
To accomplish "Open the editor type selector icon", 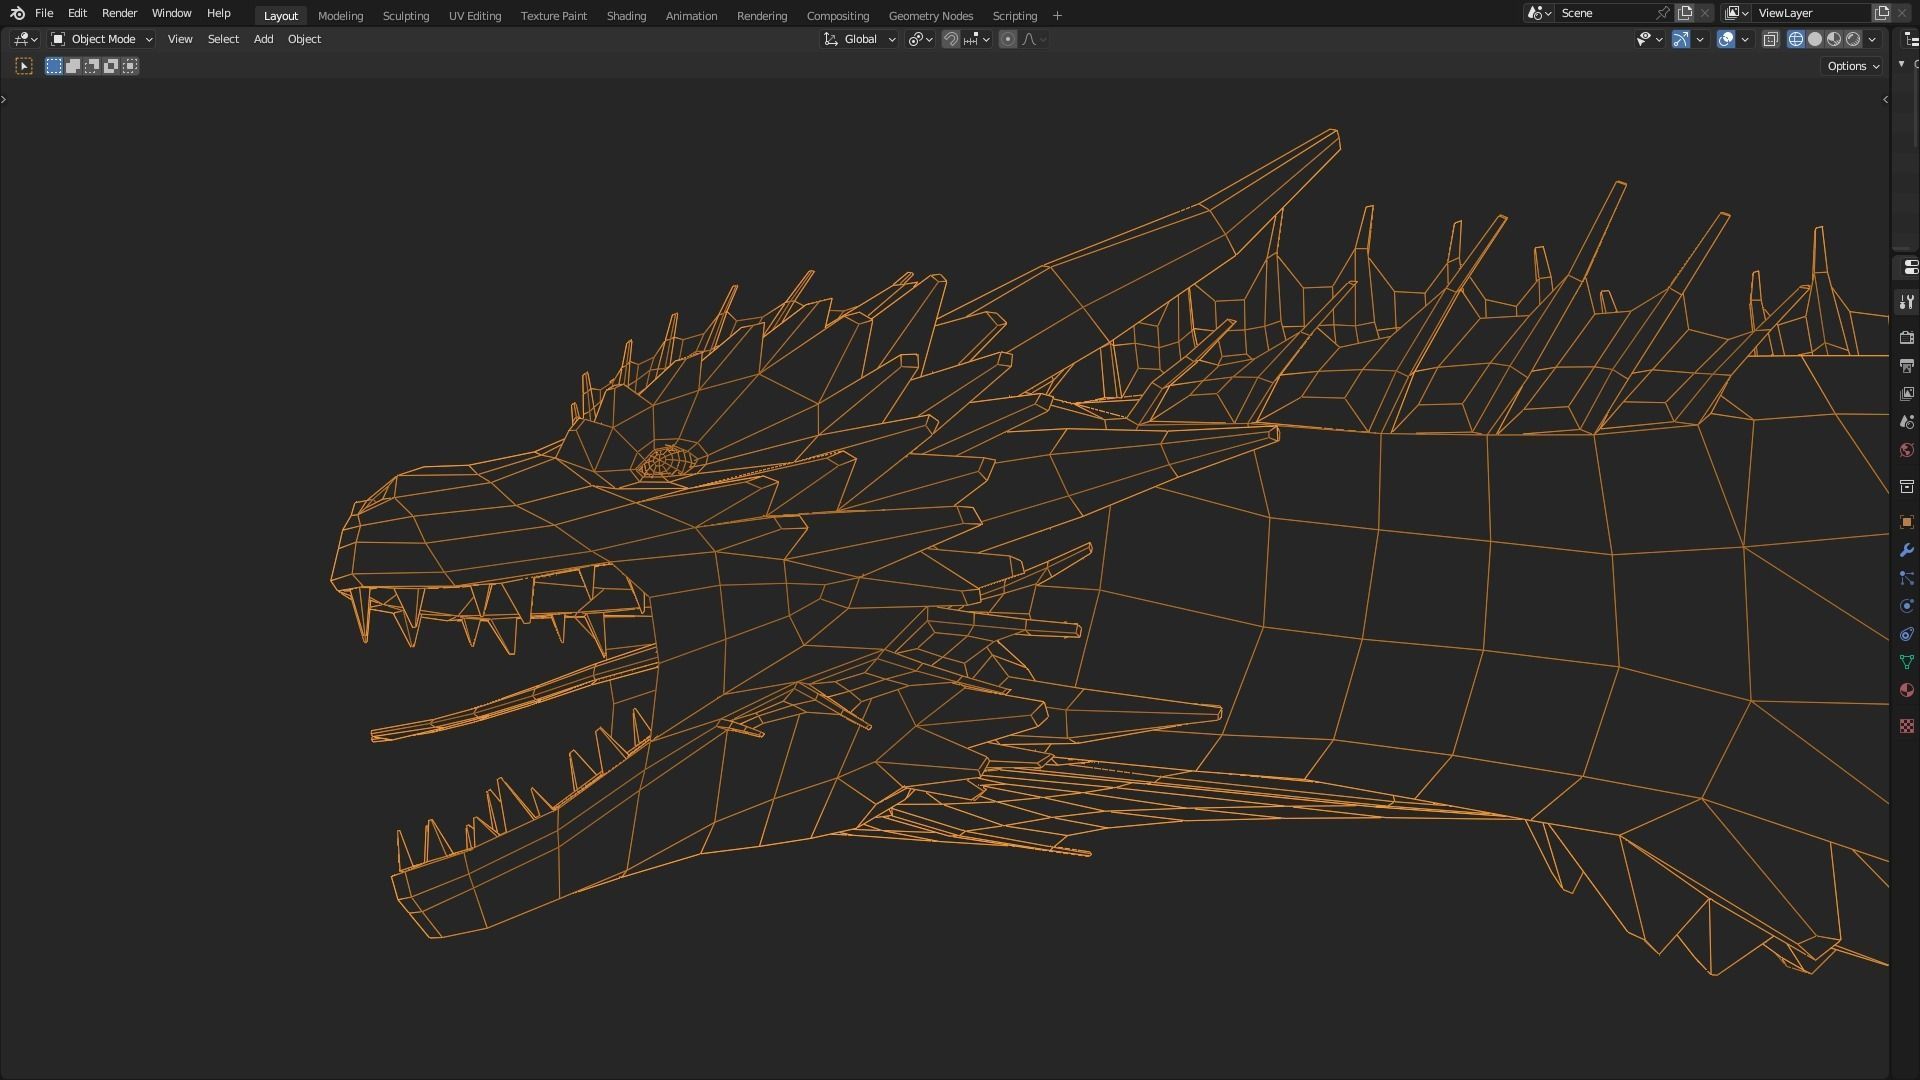I will [25, 39].
